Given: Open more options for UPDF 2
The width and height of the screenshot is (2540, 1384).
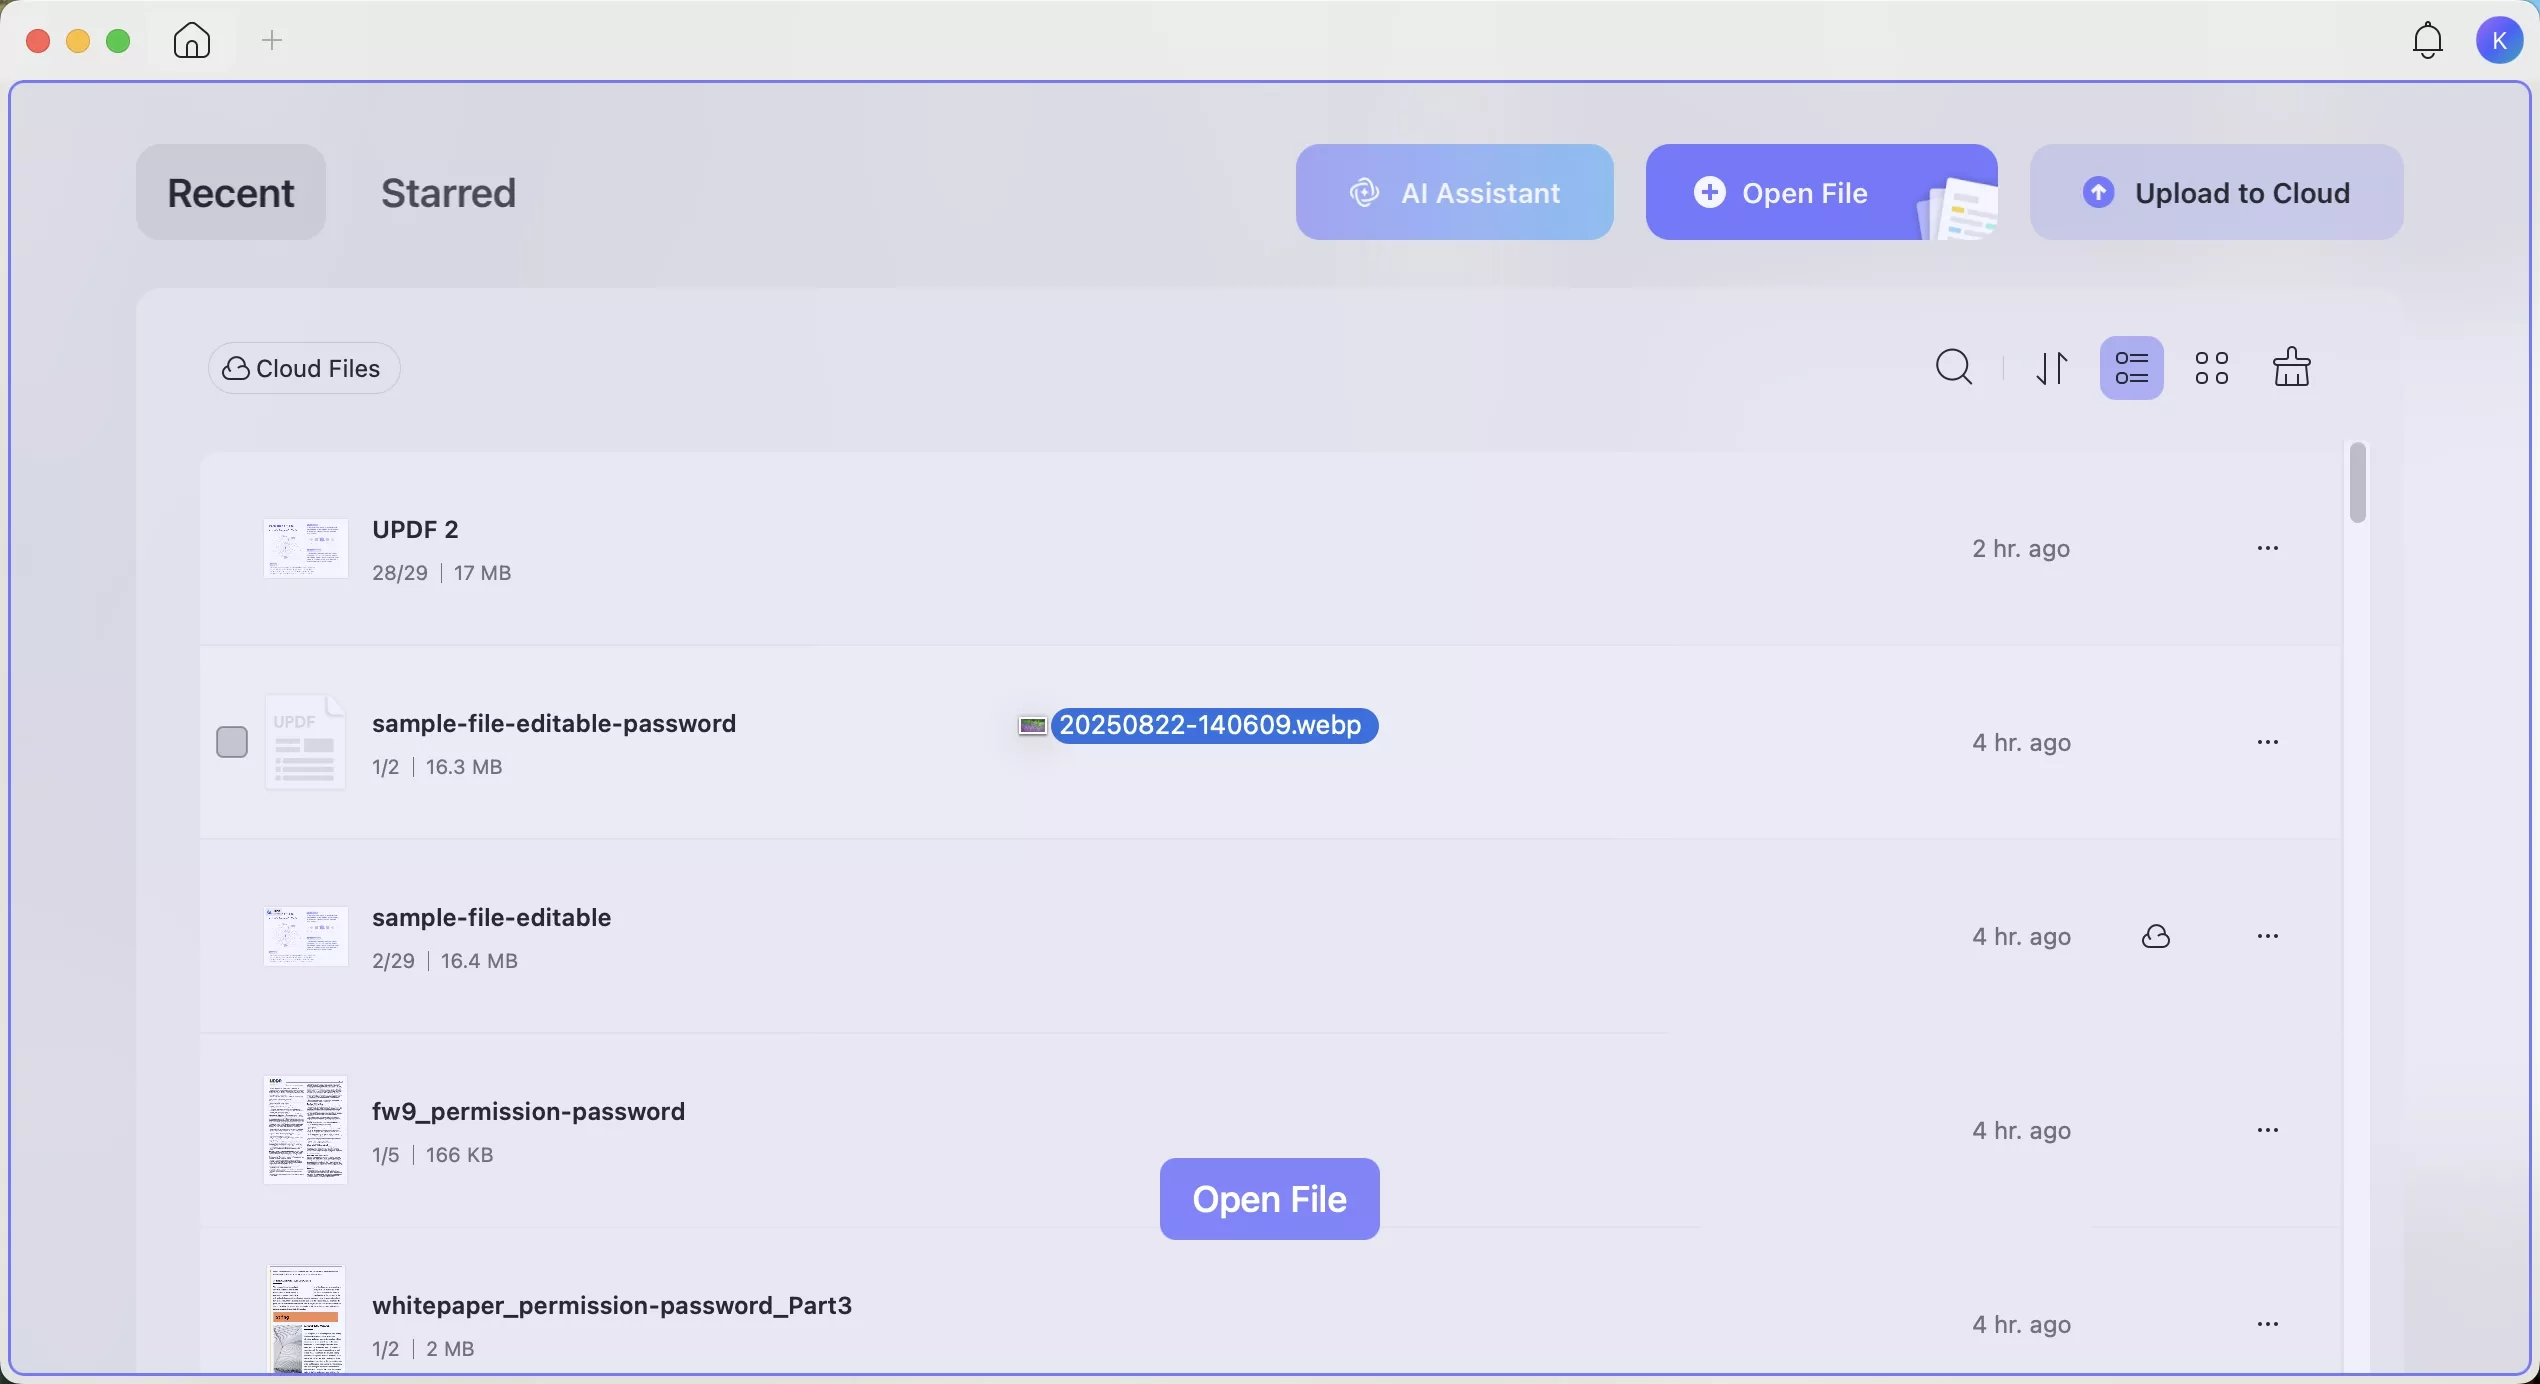Looking at the screenshot, I should (2268, 548).
